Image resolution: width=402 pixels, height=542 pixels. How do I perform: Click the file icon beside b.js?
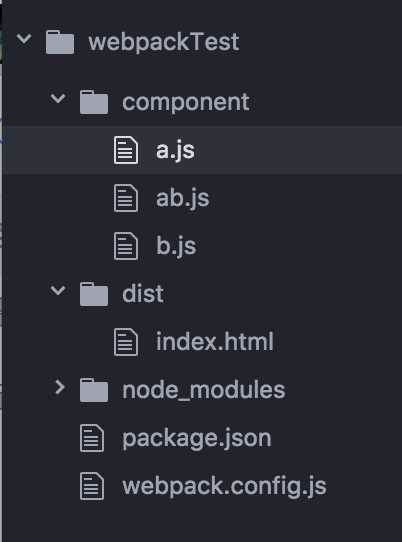pyautogui.click(x=126, y=246)
